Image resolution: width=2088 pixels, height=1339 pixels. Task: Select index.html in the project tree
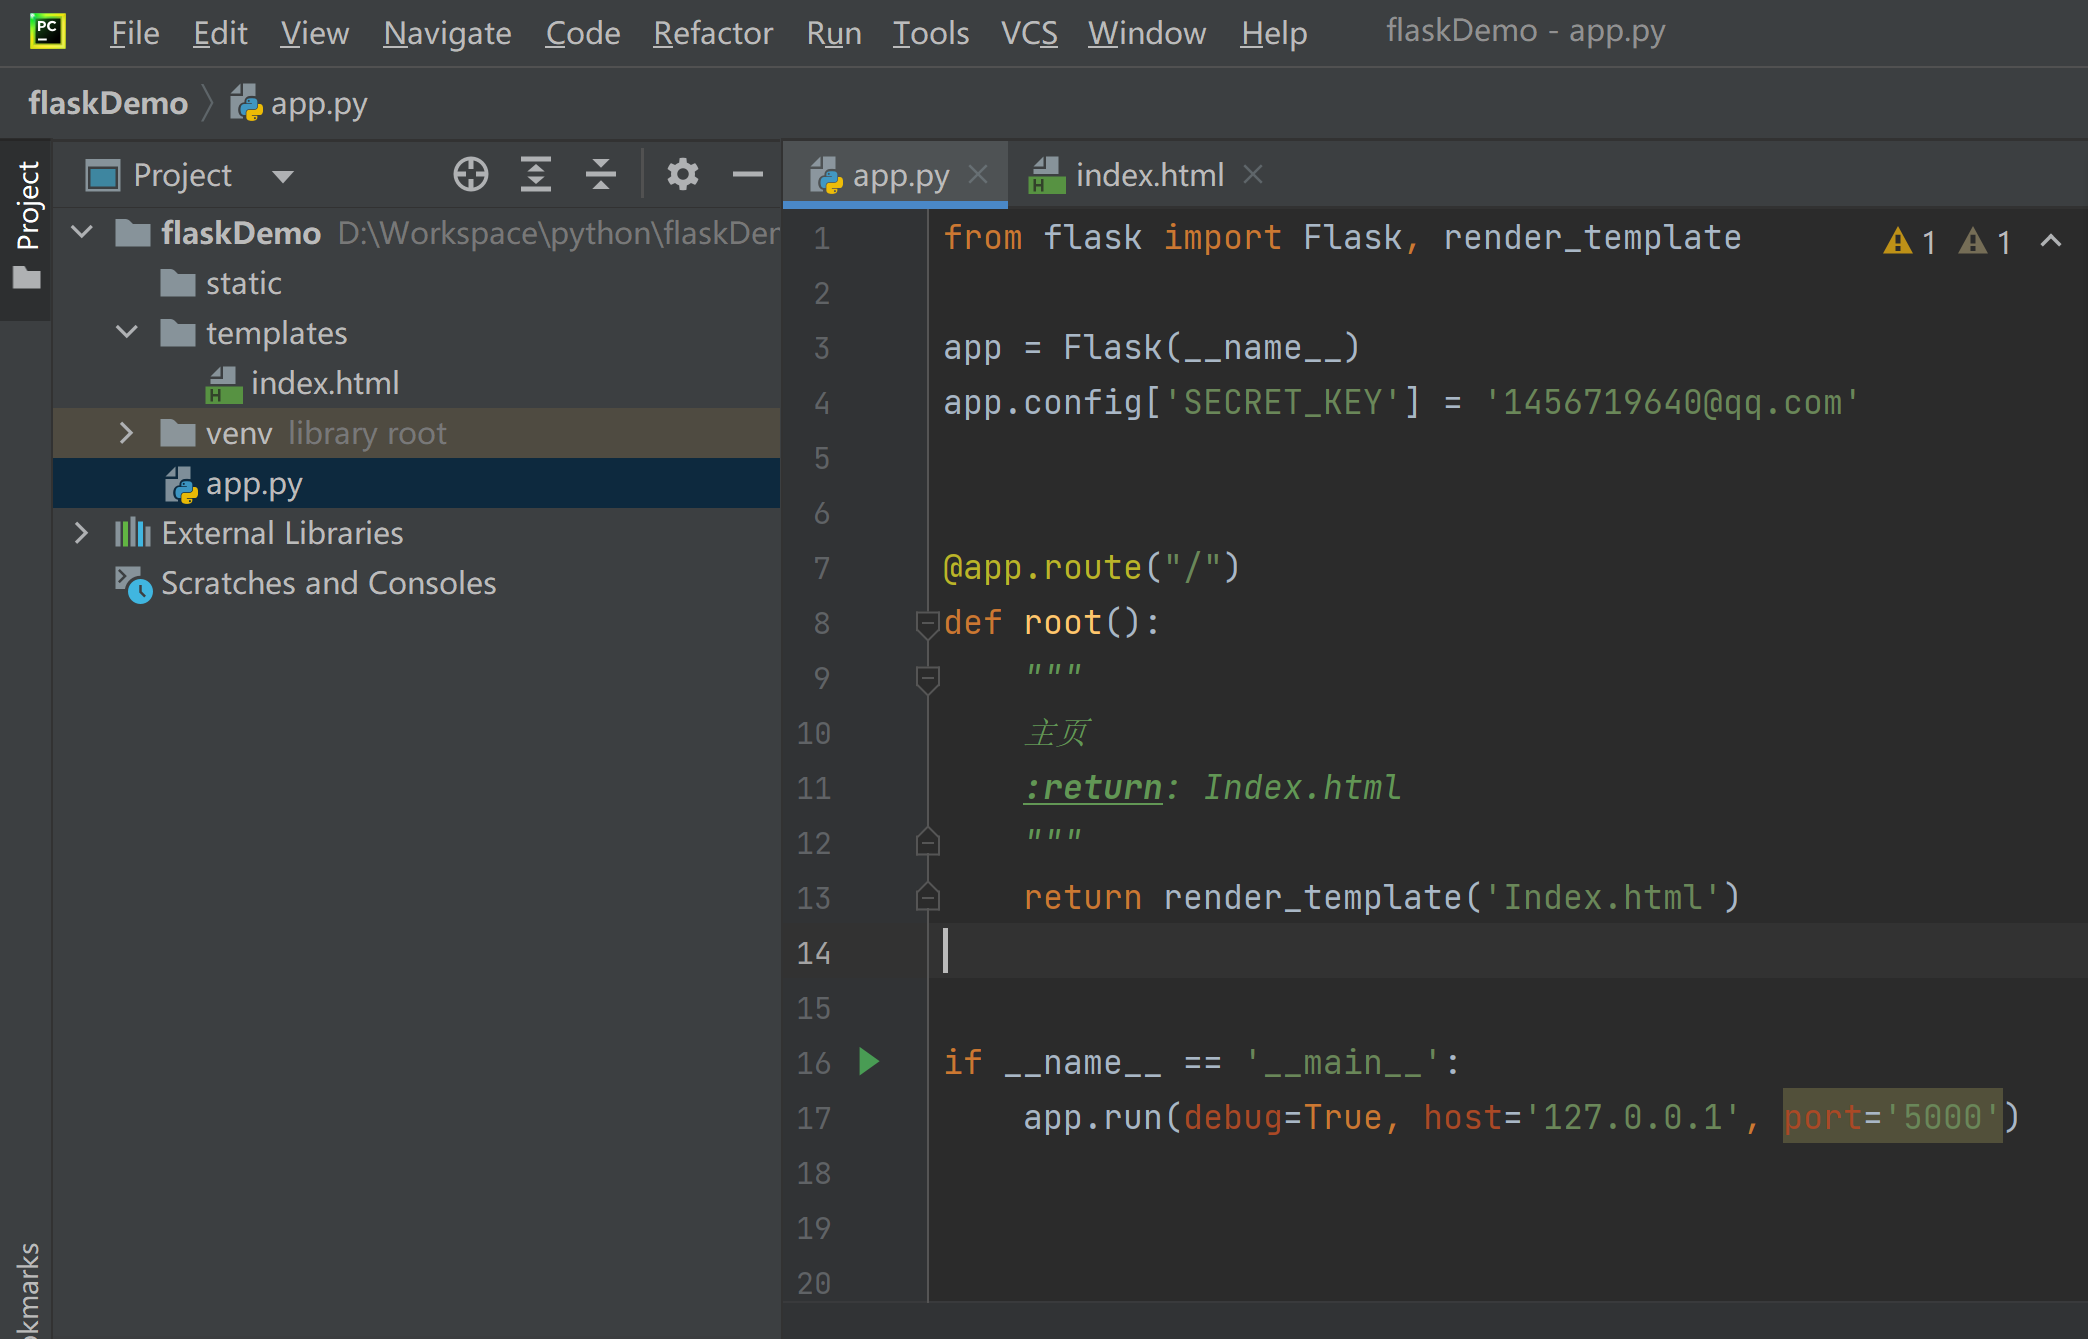(302, 383)
